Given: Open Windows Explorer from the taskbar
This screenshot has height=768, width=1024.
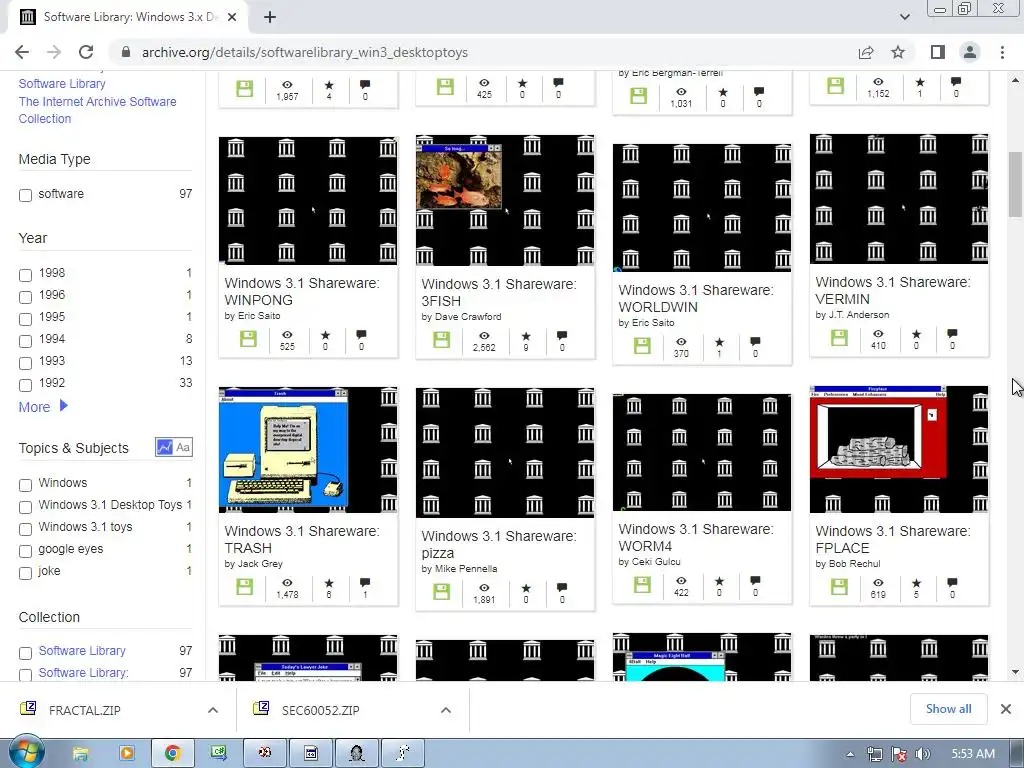Looking at the screenshot, I should point(80,753).
